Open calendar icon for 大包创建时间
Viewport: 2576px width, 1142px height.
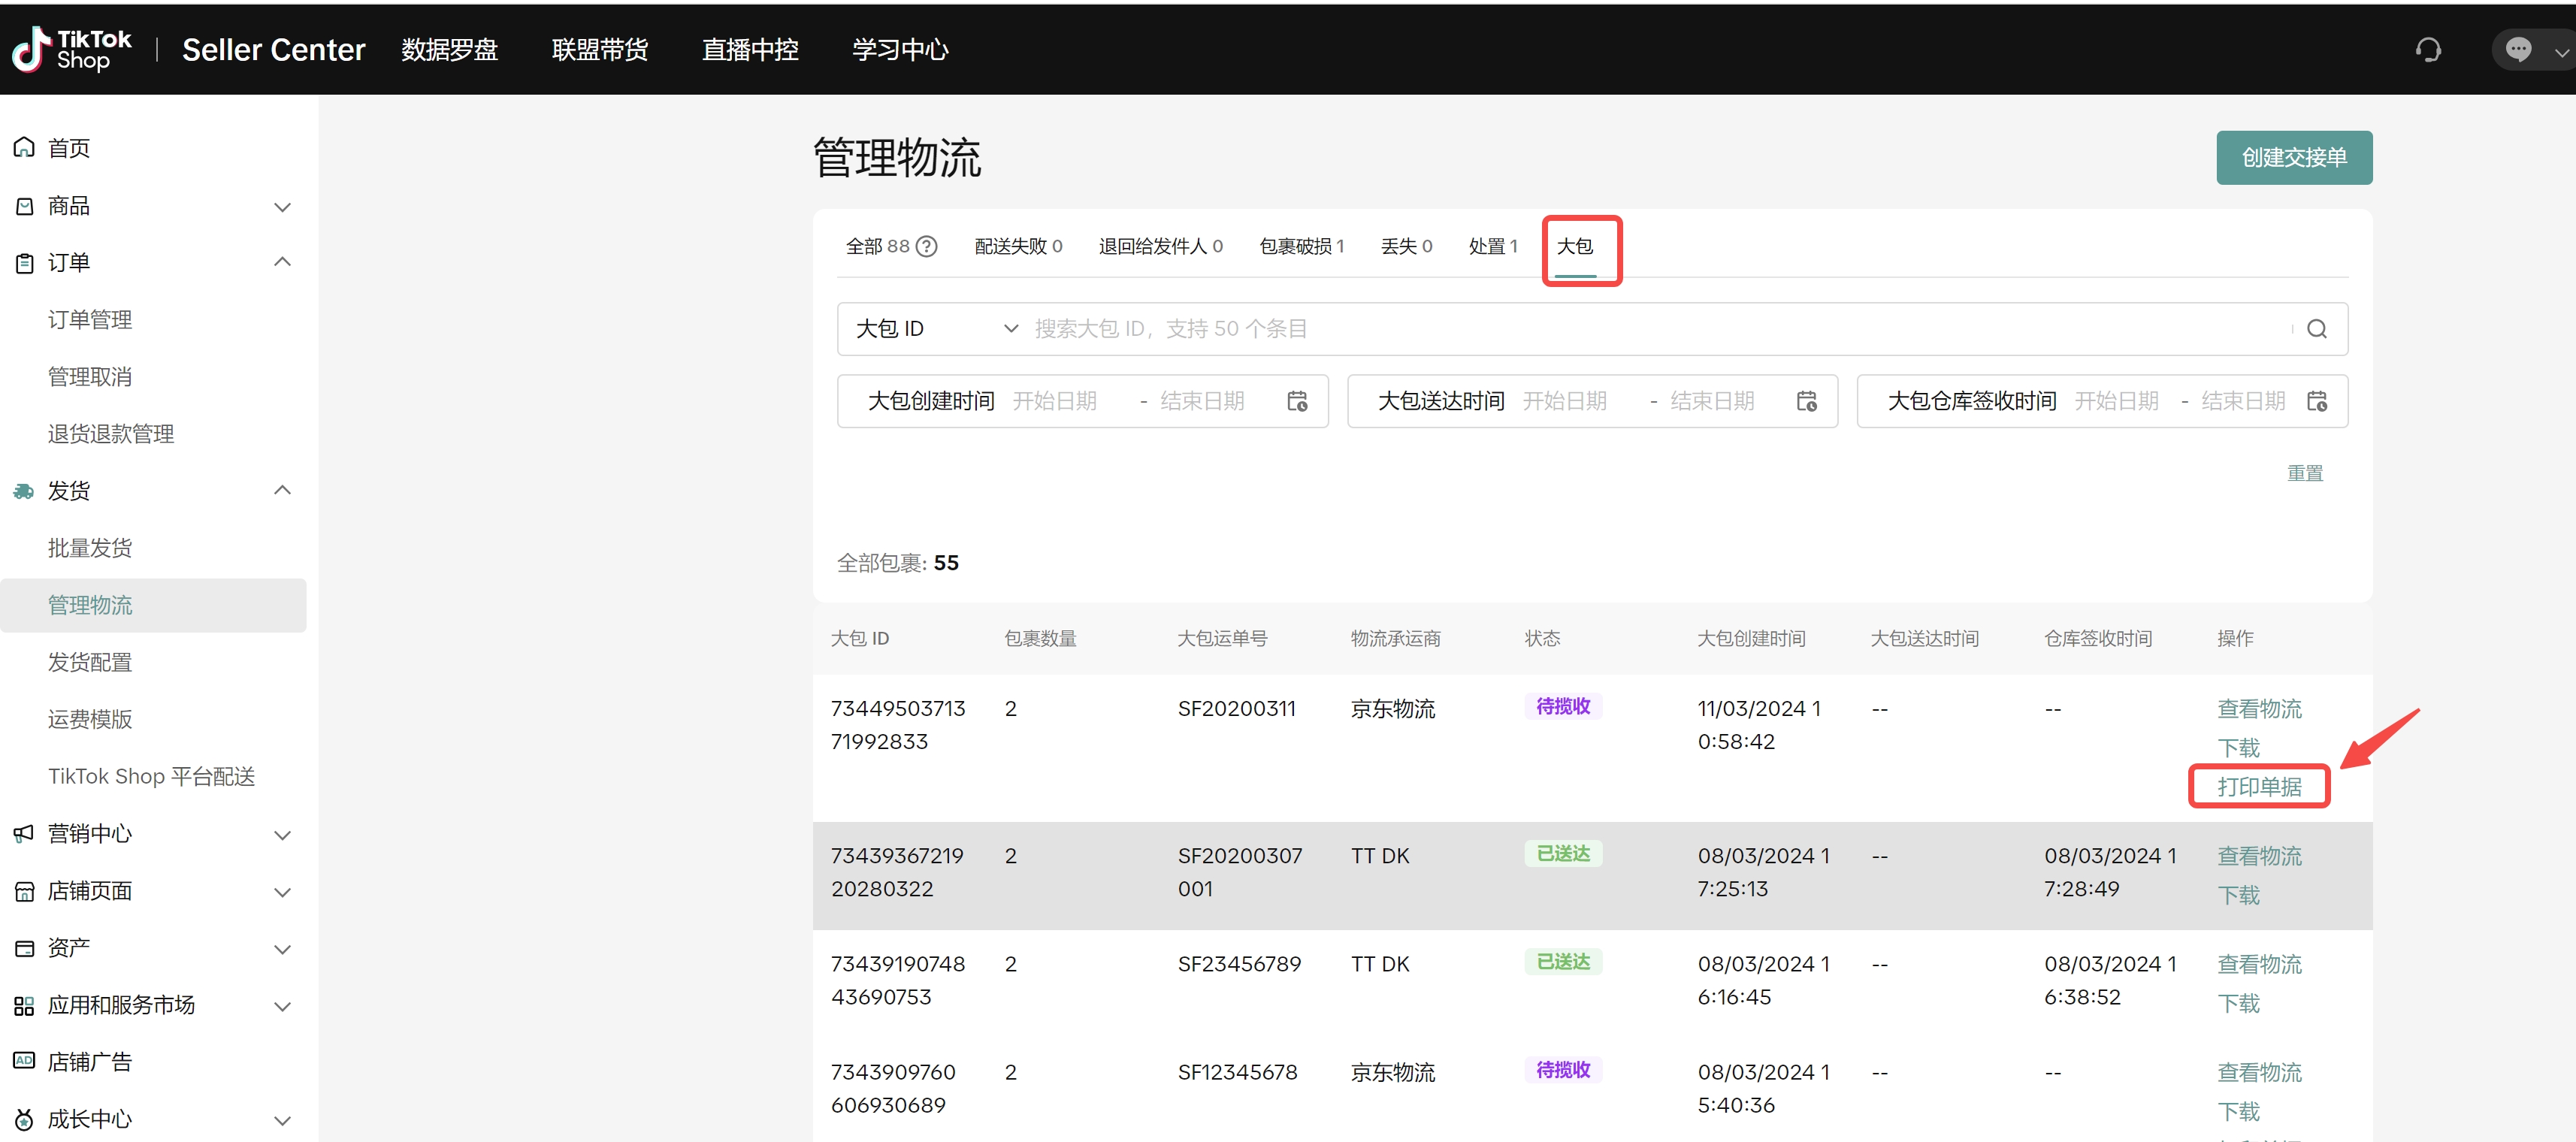click(1297, 401)
